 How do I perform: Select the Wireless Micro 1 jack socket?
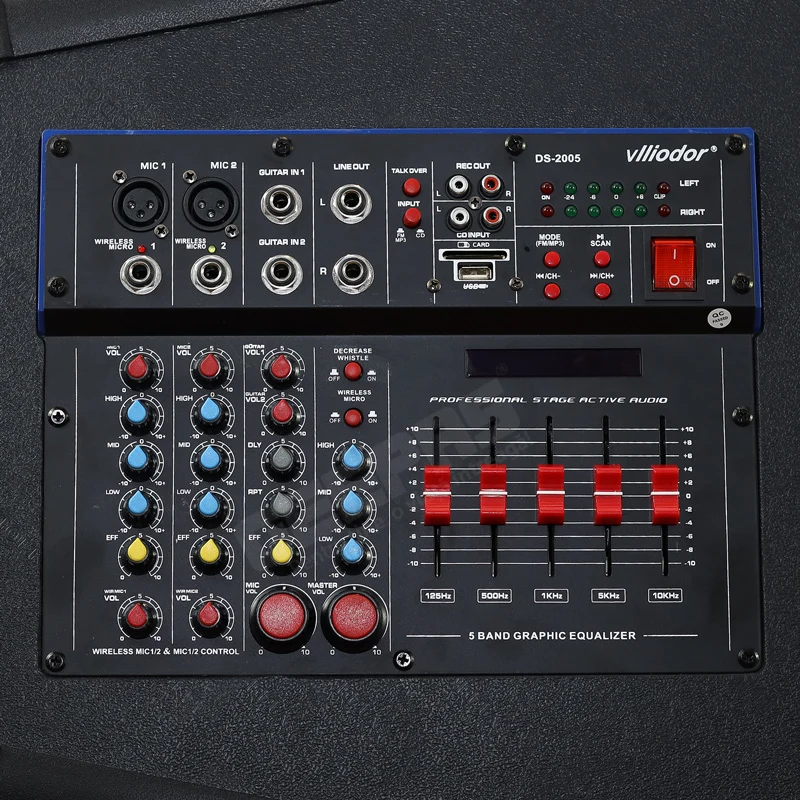(x=140, y=274)
